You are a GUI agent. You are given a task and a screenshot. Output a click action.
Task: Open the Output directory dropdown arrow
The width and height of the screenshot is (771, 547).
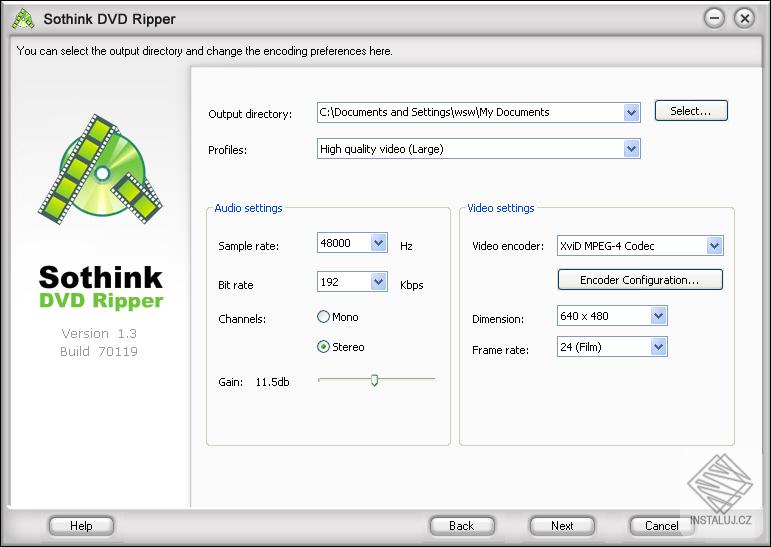(631, 112)
